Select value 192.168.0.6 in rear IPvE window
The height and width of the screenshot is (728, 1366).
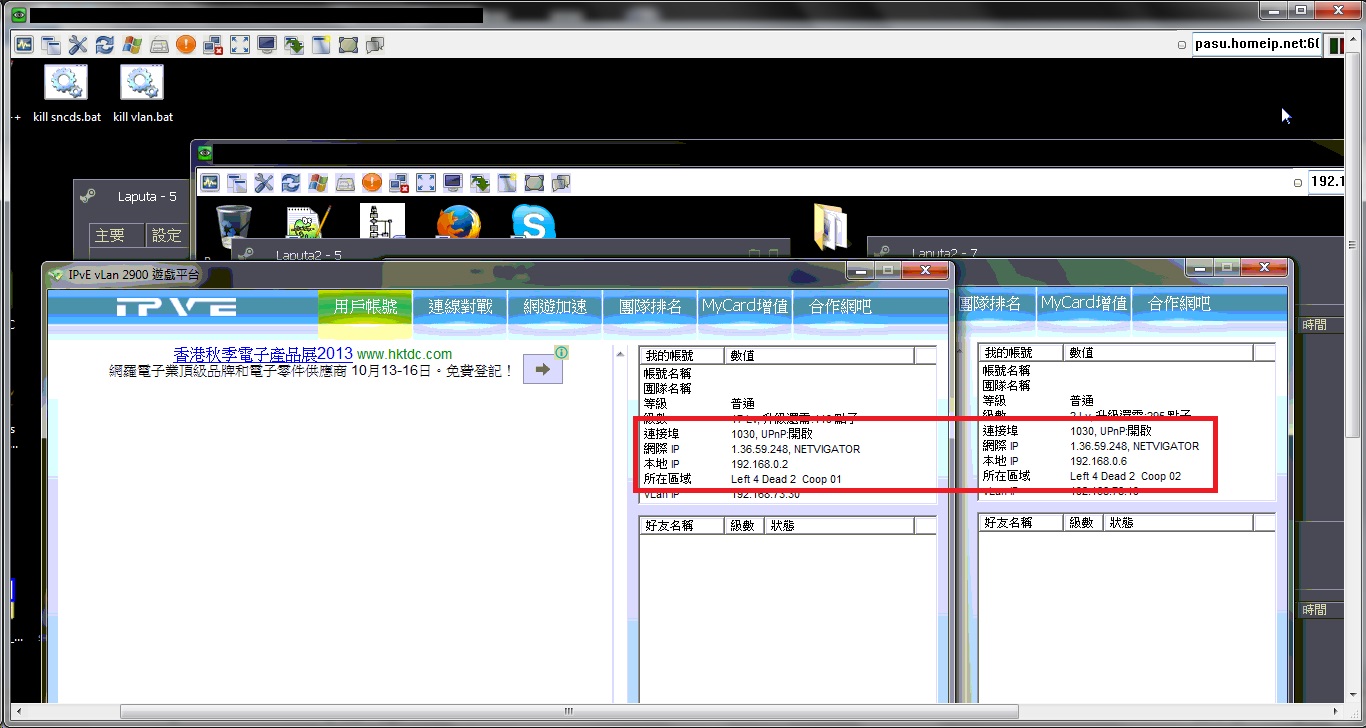[x=1099, y=461]
